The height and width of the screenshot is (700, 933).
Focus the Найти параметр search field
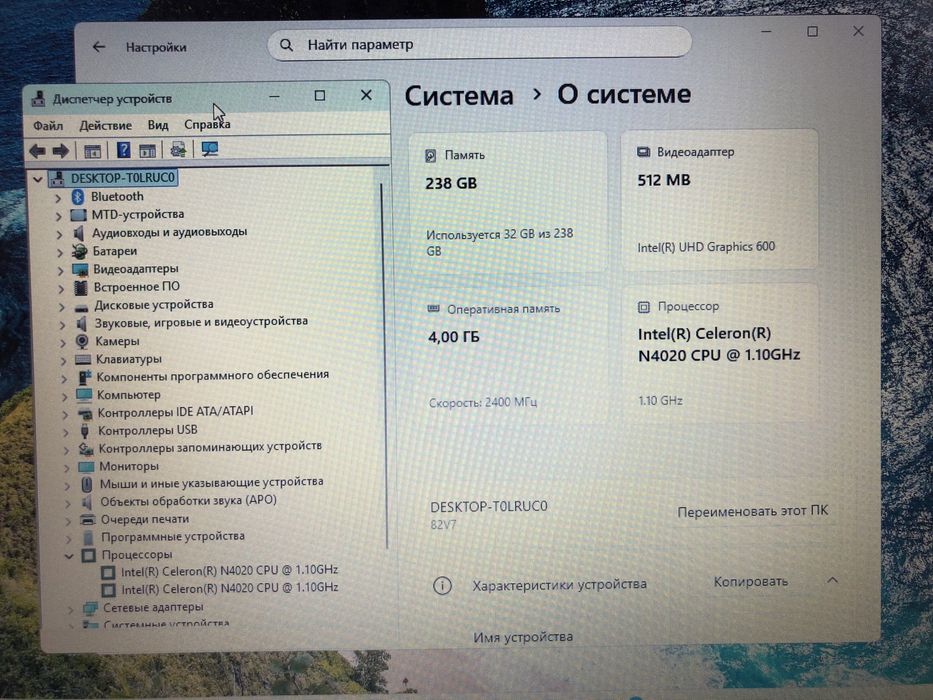480,45
